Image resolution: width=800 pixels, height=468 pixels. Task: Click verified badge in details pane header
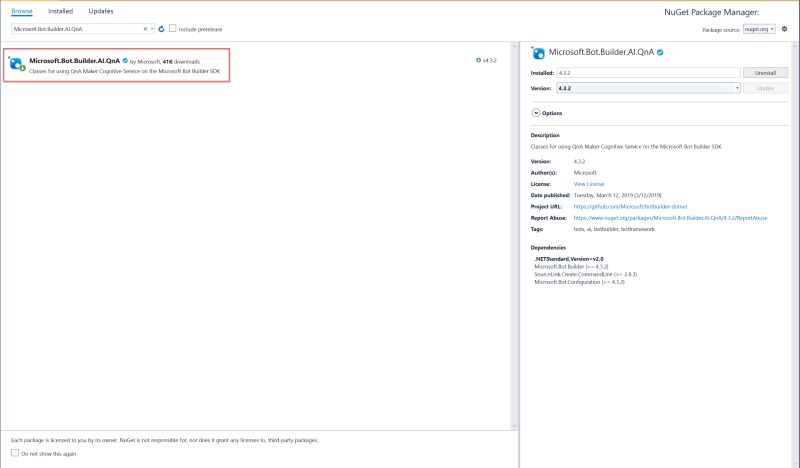pyautogui.click(x=660, y=52)
